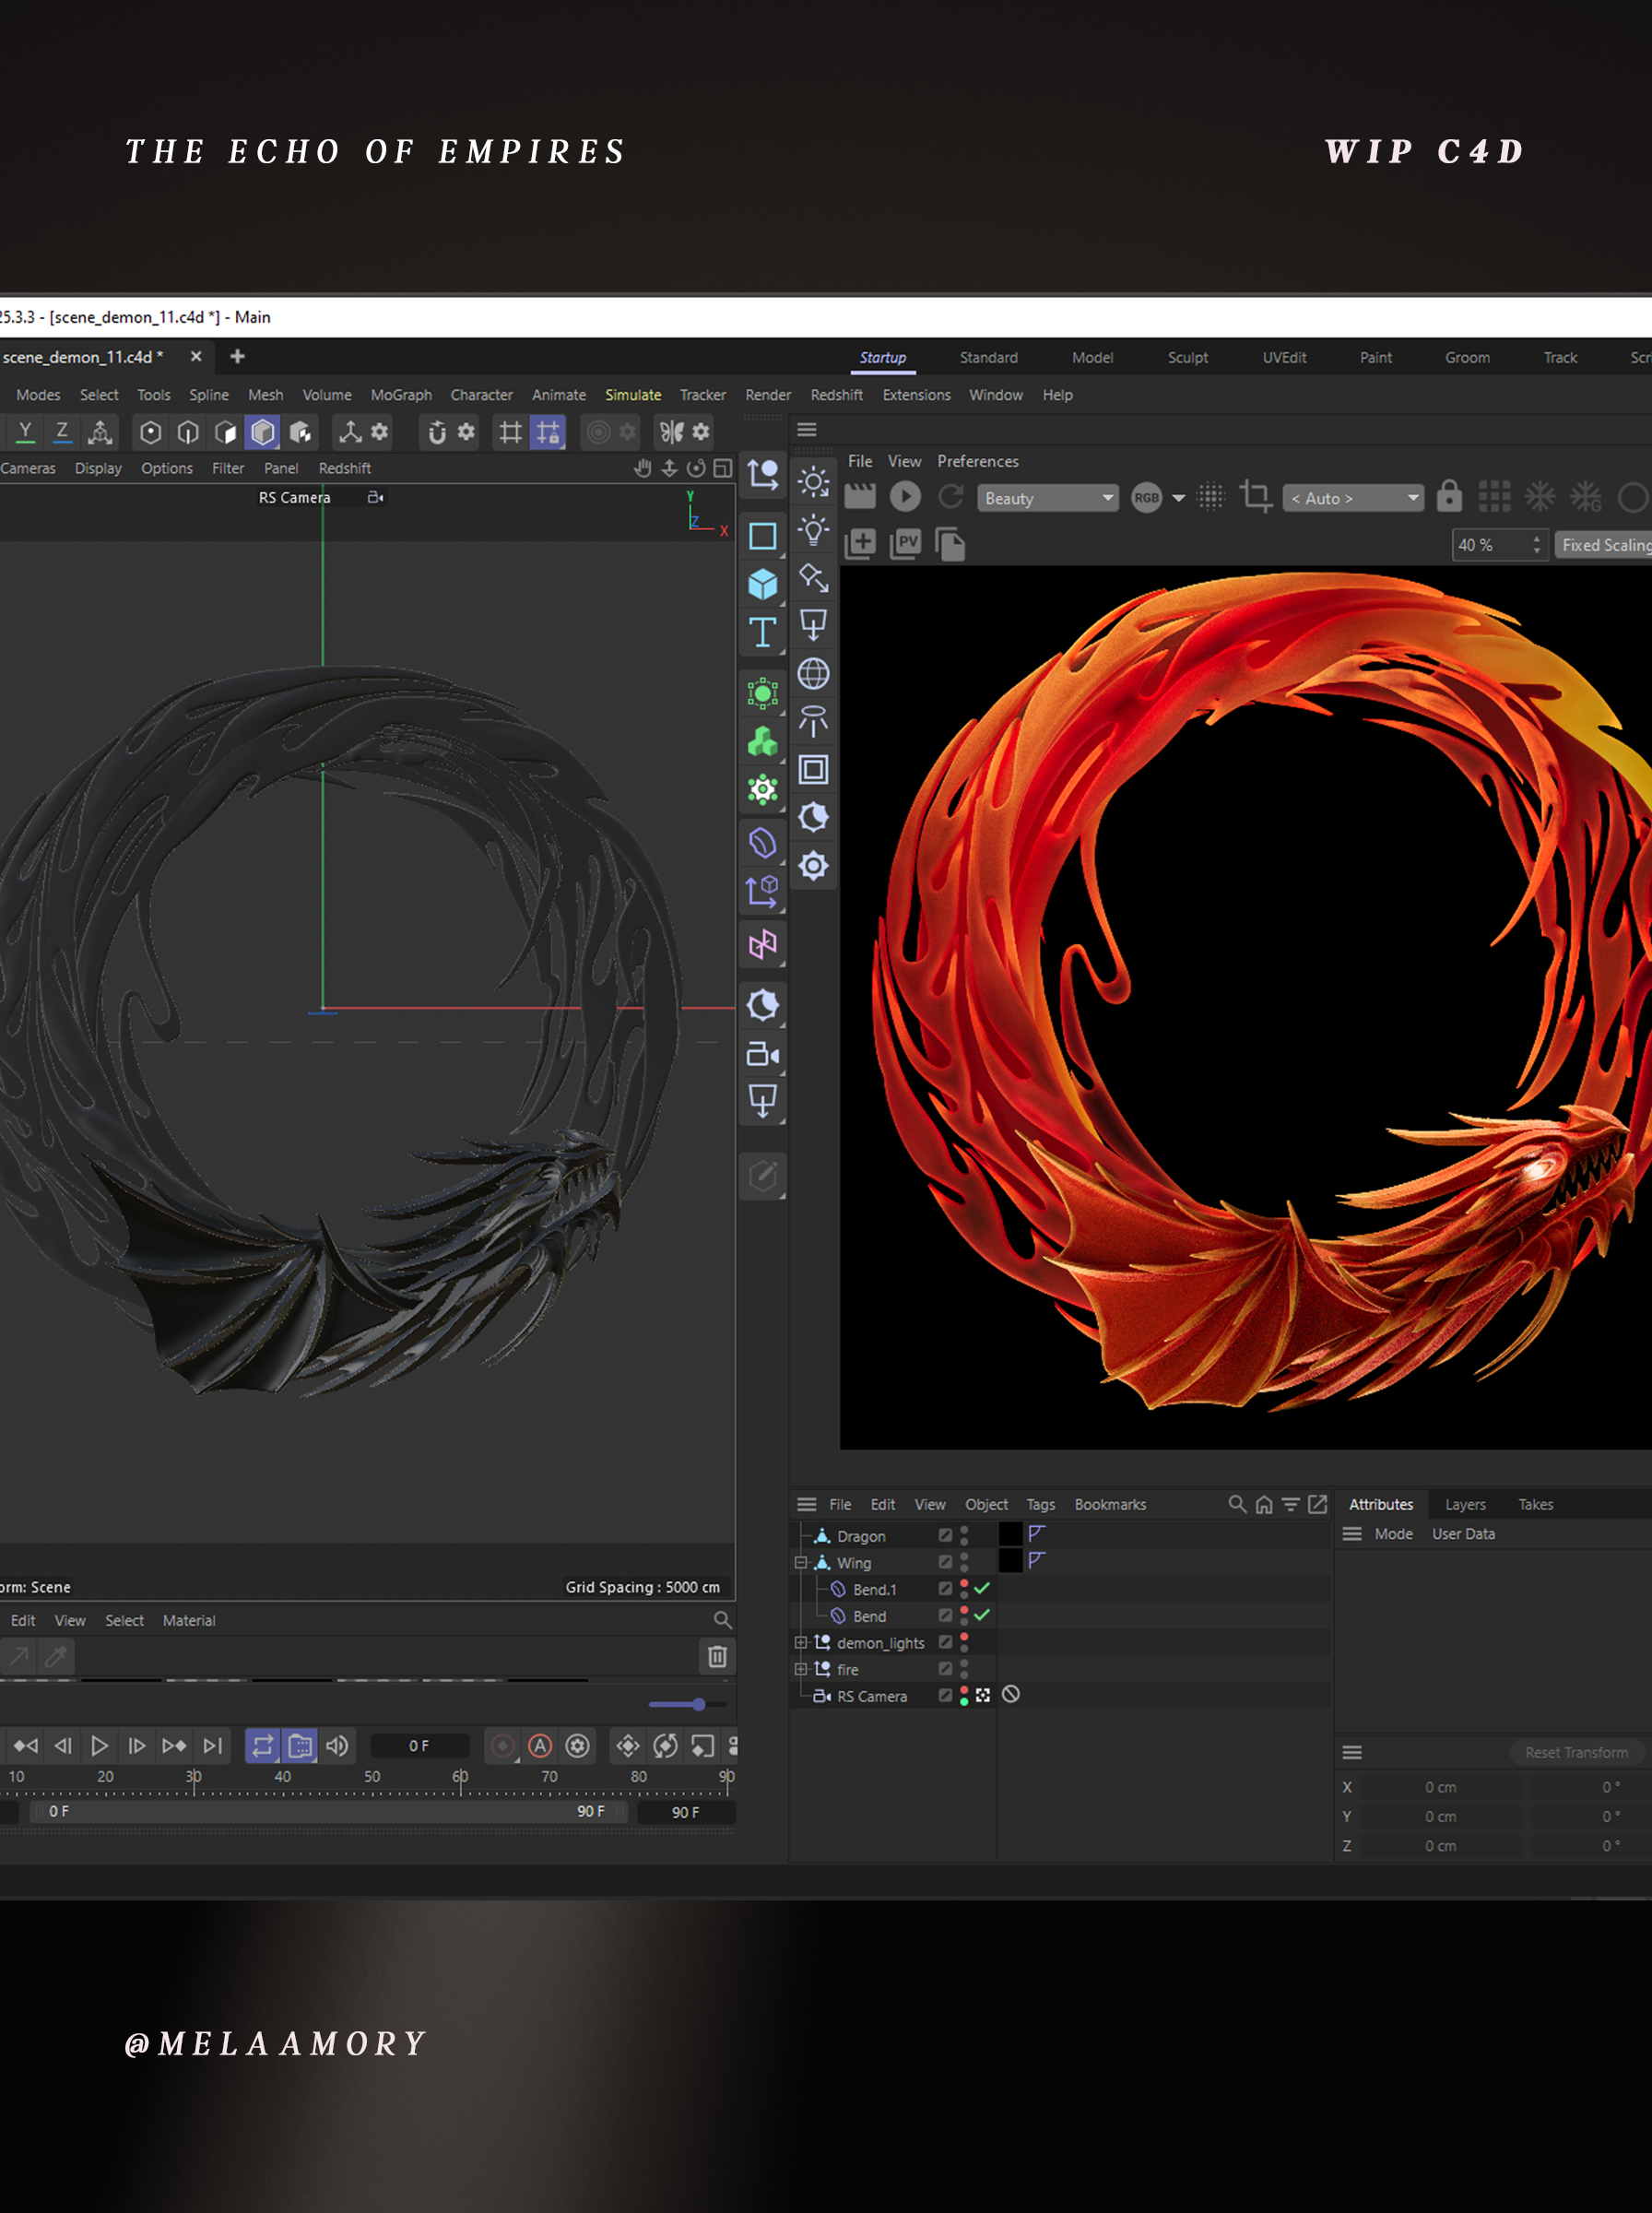Go to the end of animation
Screen dimensions: 1652x2213
212,1746
